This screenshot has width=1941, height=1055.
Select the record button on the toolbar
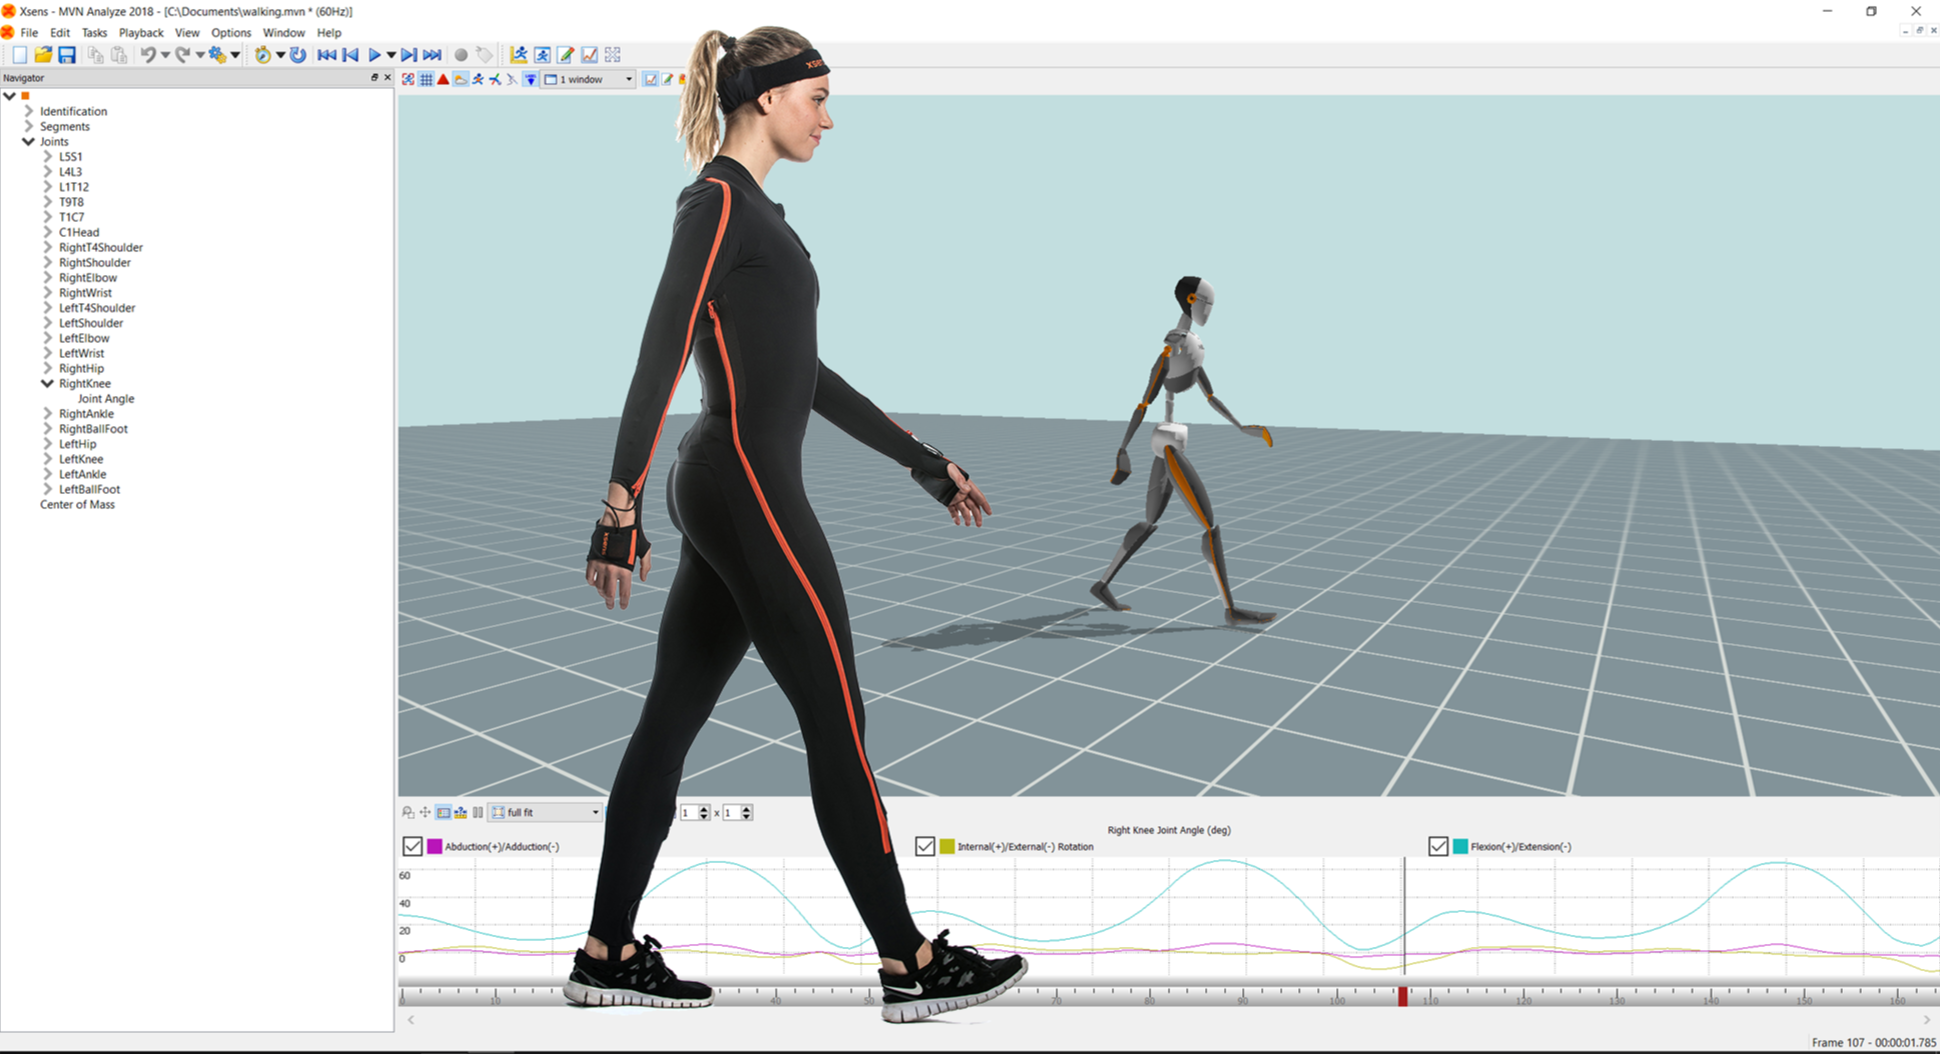pyautogui.click(x=461, y=55)
